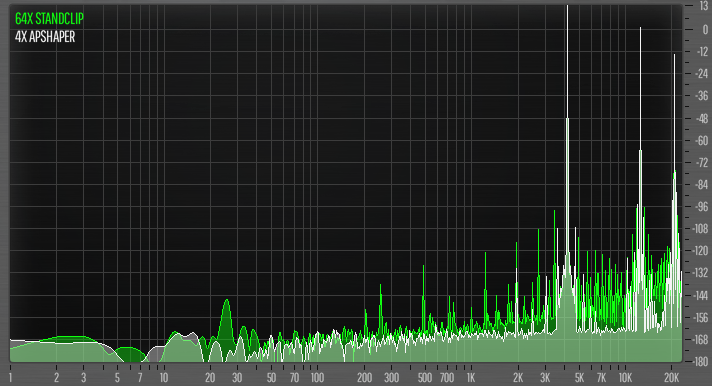The height and width of the screenshot is (386, 712).
Task: Click the 30 Hz frequency axis label
Action: (237, 377)
